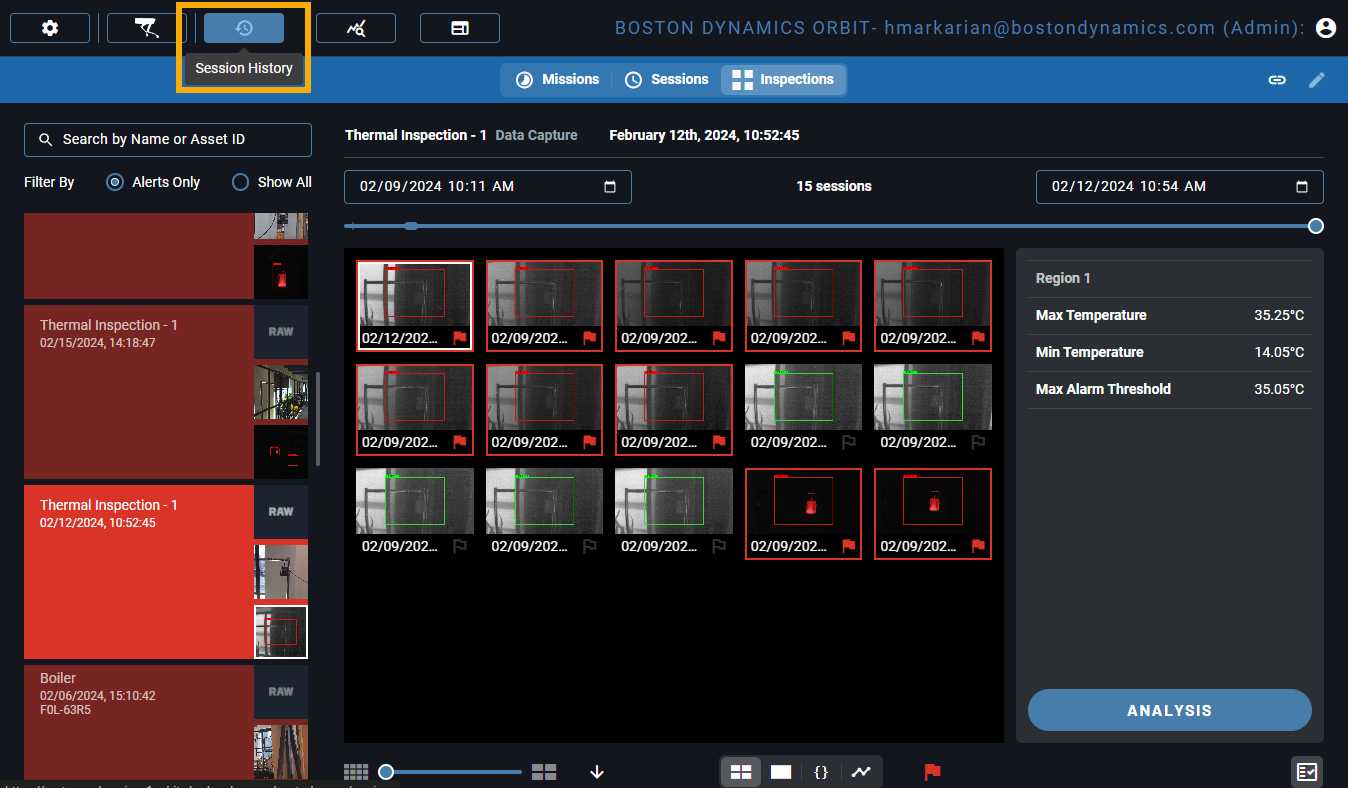This screenshot has height=788, width=1348.
Task: Select the Show All radio button
Action: [240, 182]
